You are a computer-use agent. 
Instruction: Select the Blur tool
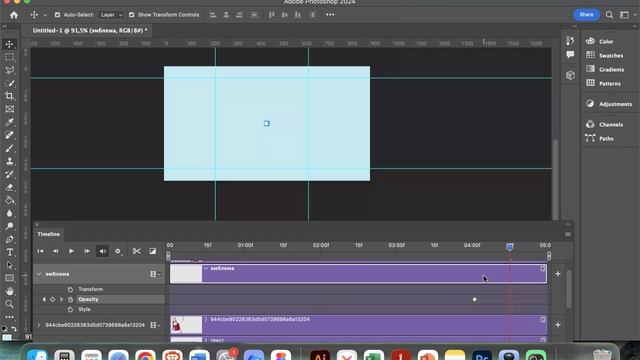(x=9, y=213)
